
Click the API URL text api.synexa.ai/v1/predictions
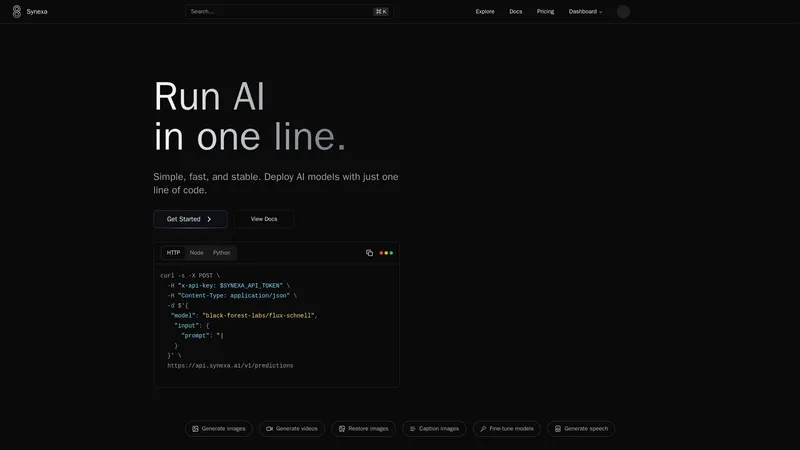click(230, 366)
